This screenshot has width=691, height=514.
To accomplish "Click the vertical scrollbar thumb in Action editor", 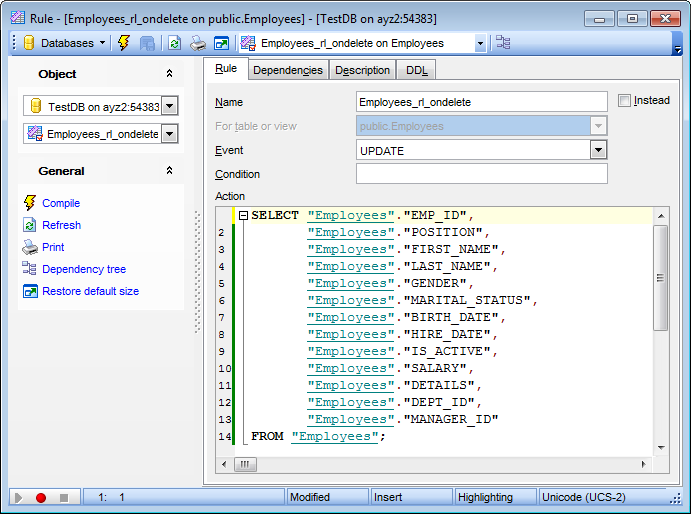I will (660, 278).
